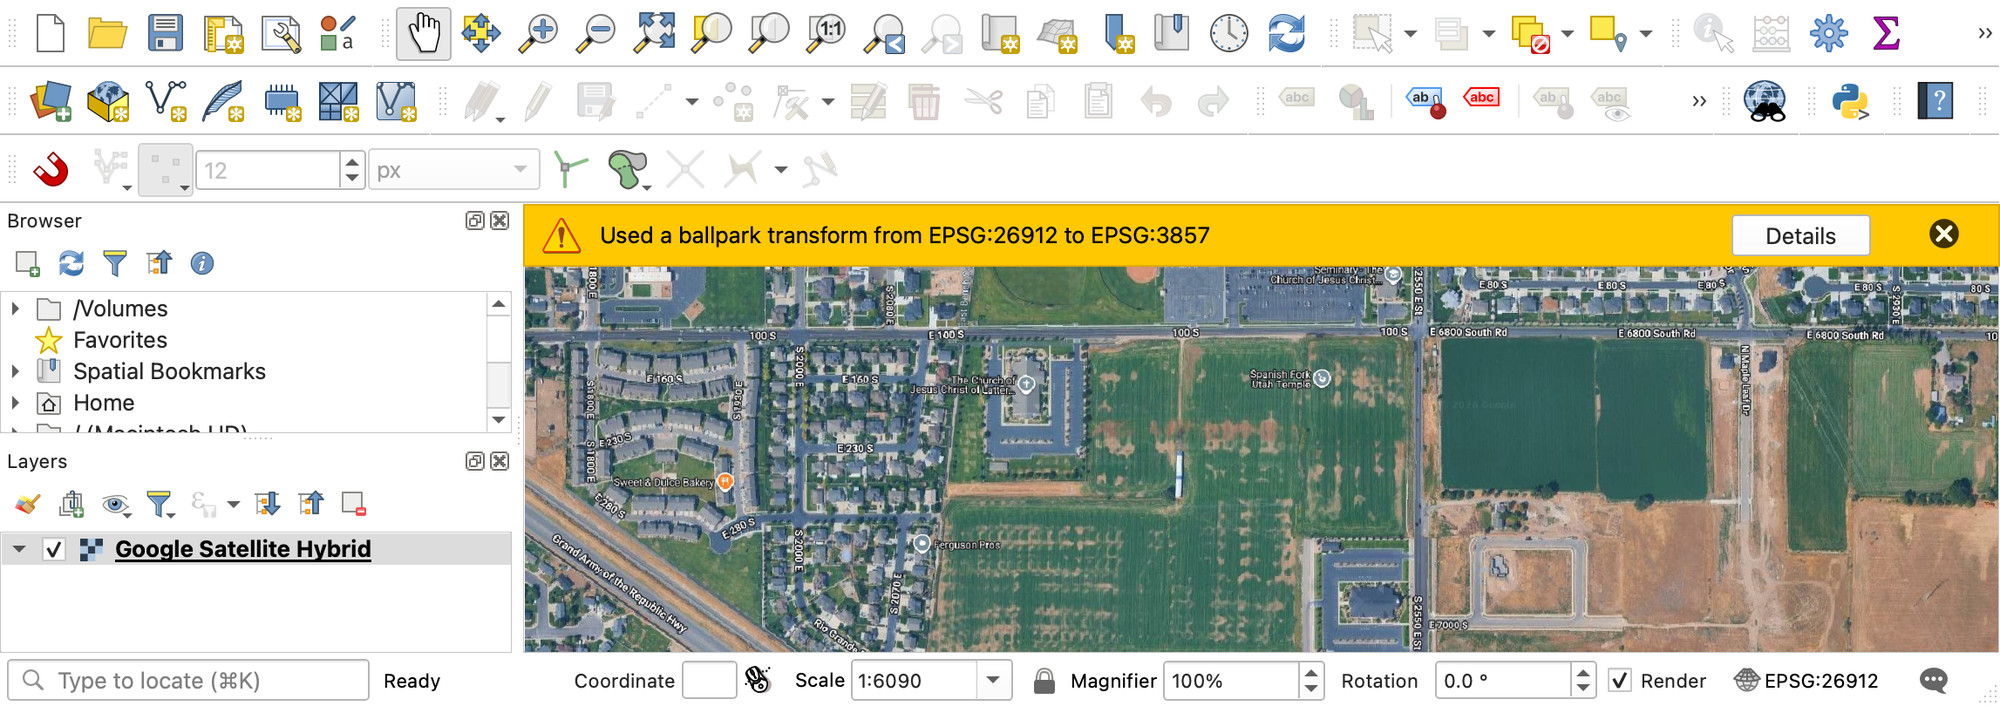
Task: Select the Zoom In tool
Action: [x=538, y=33]
